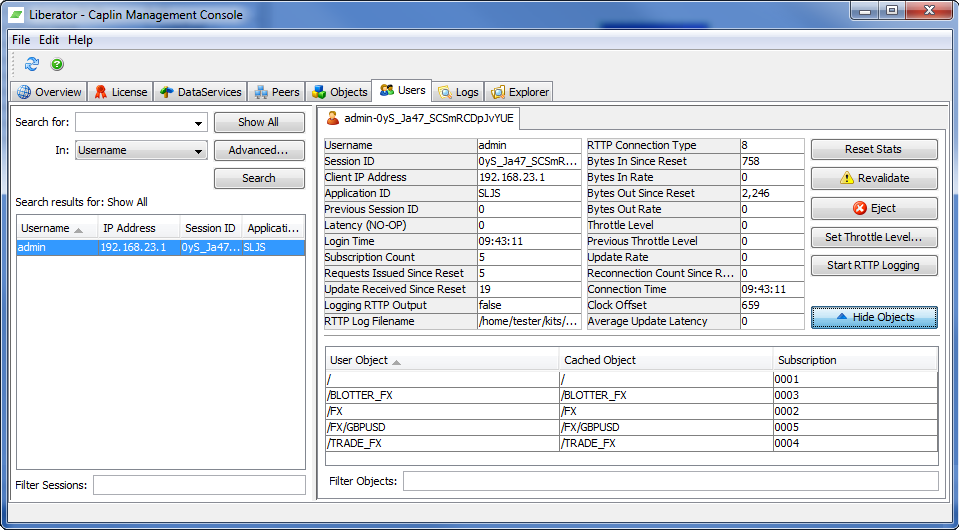Viewport: 959px width, 530px height.
Task: Select the /BLOTTER_FX user object row
Action: click(442, 395)
